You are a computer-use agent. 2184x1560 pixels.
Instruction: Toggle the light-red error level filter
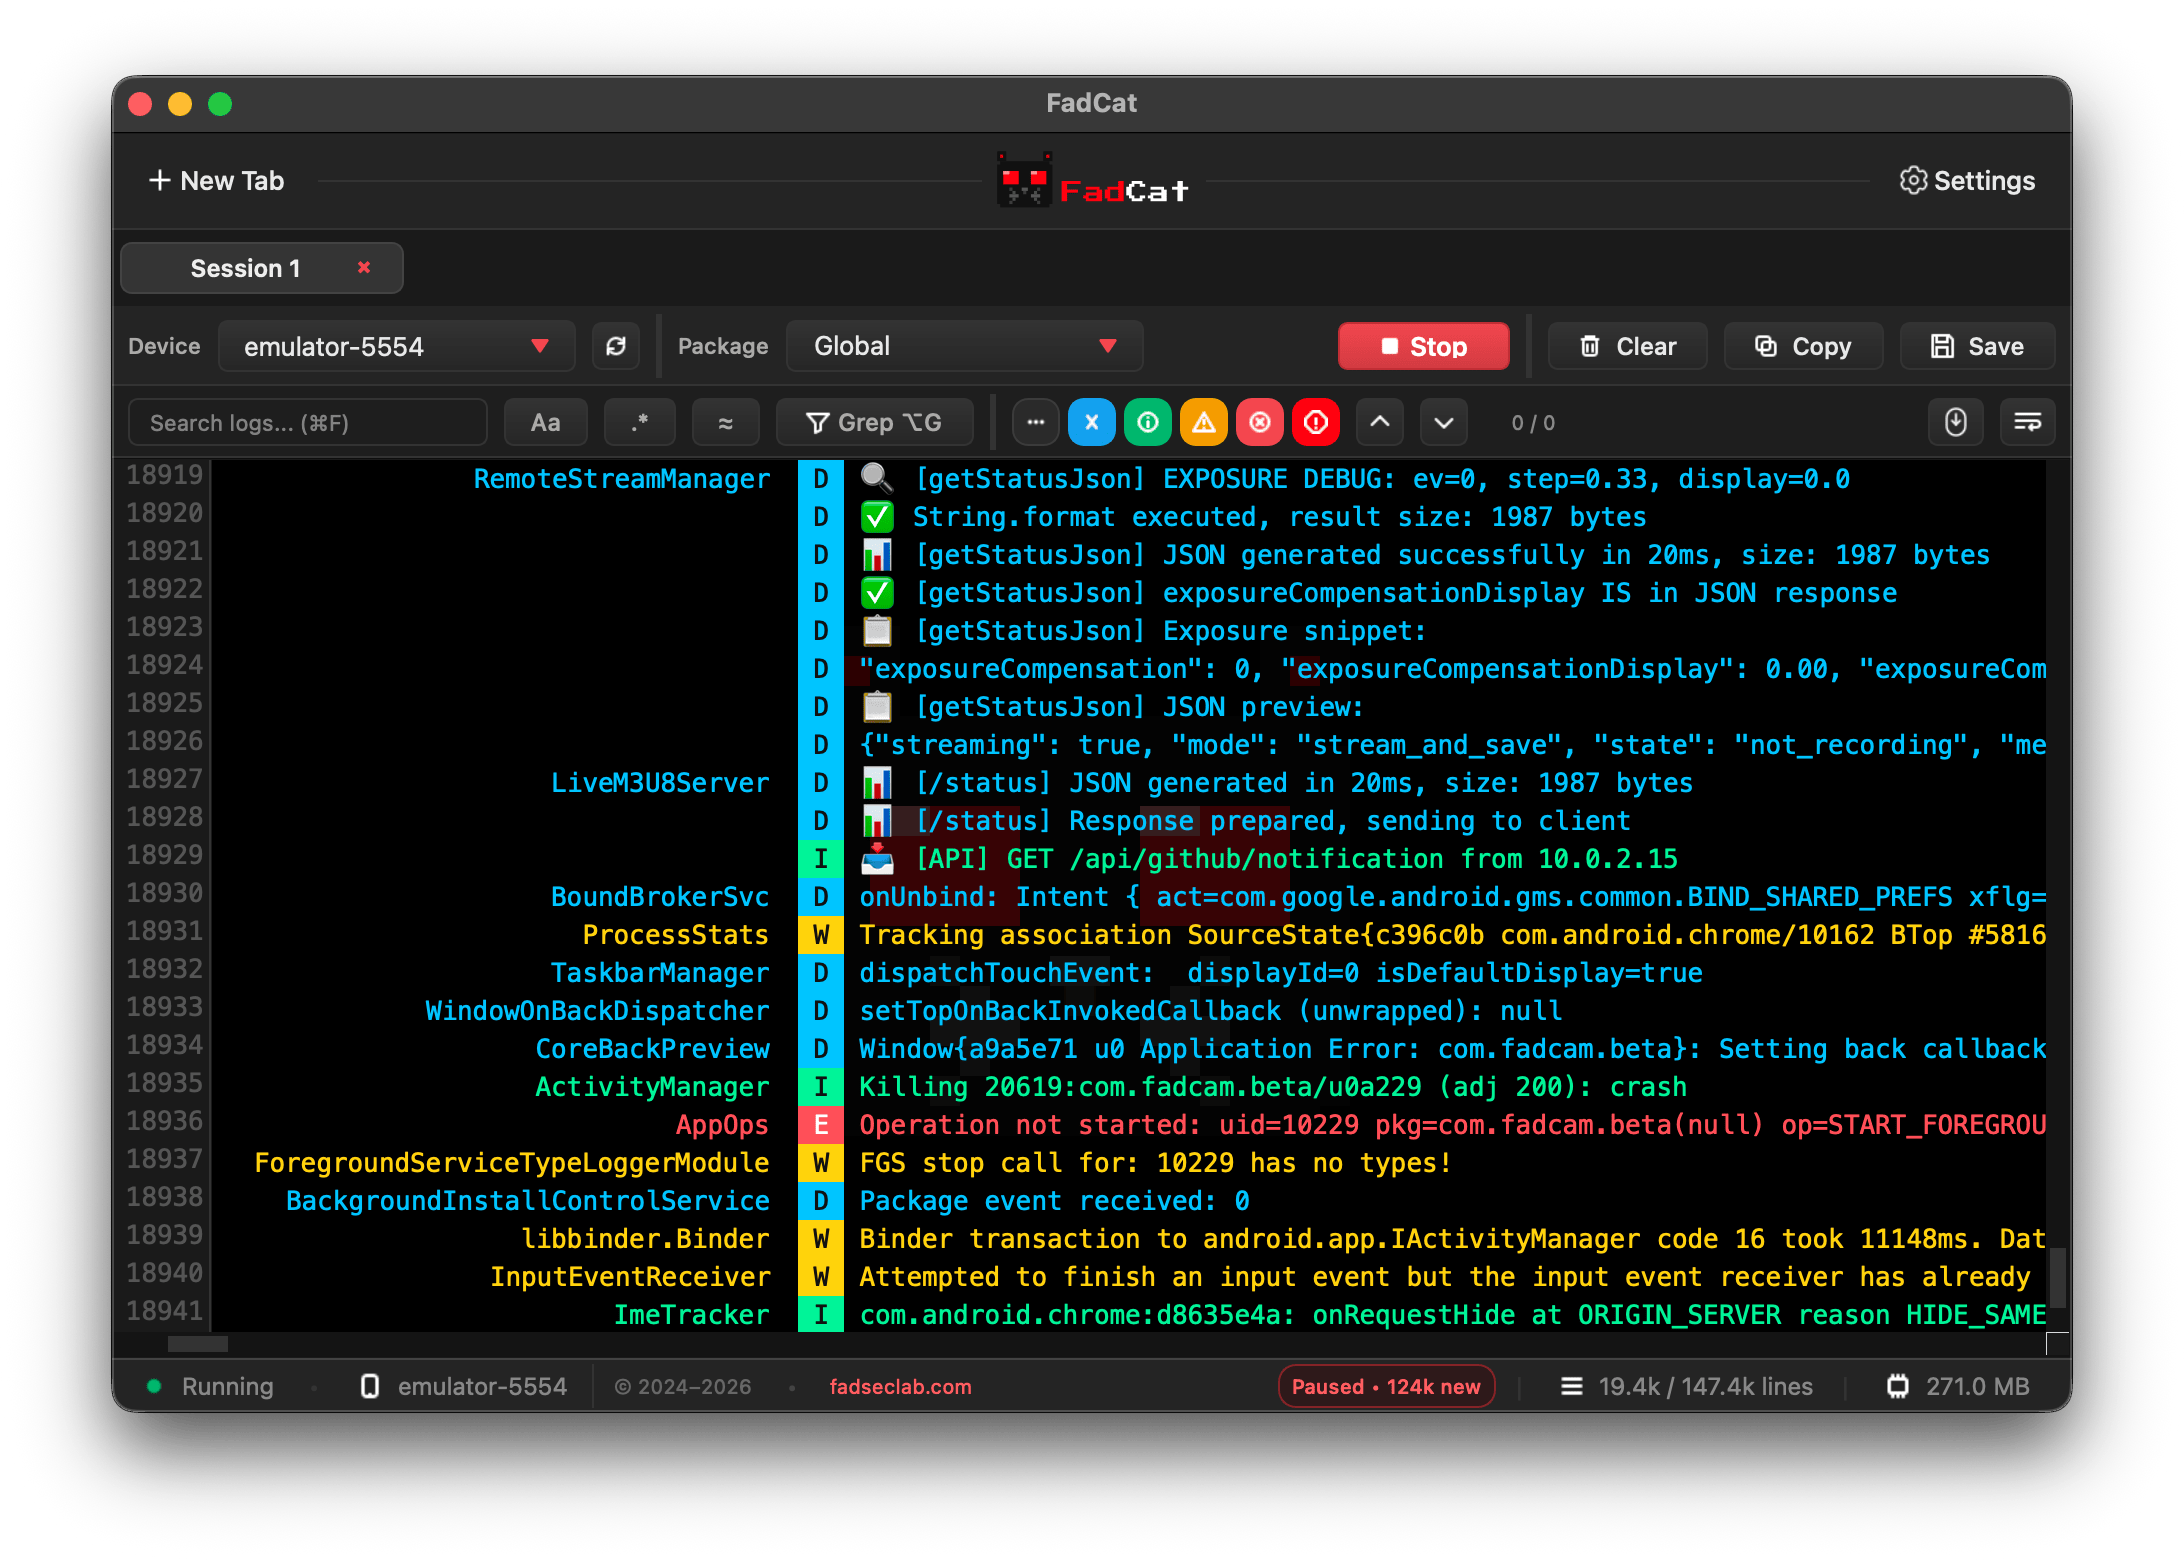click(1260, 423)
